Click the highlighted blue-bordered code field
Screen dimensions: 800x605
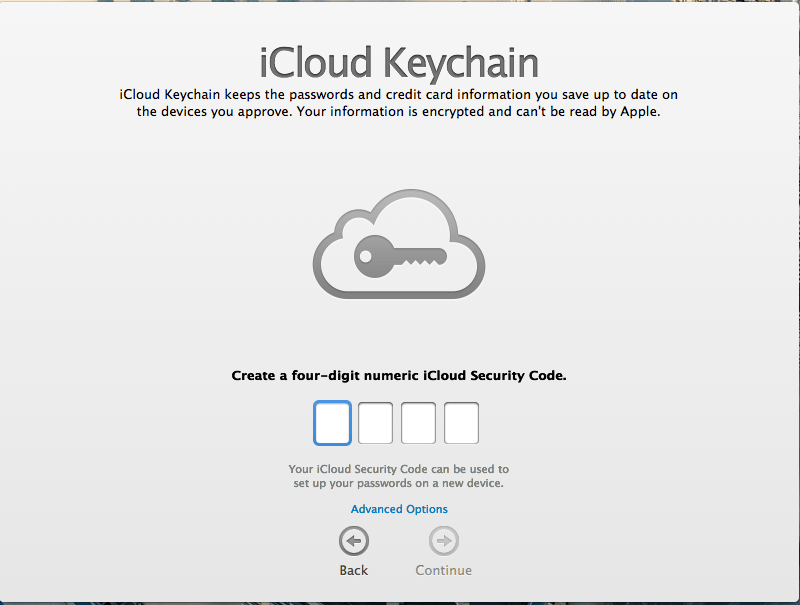331,422
